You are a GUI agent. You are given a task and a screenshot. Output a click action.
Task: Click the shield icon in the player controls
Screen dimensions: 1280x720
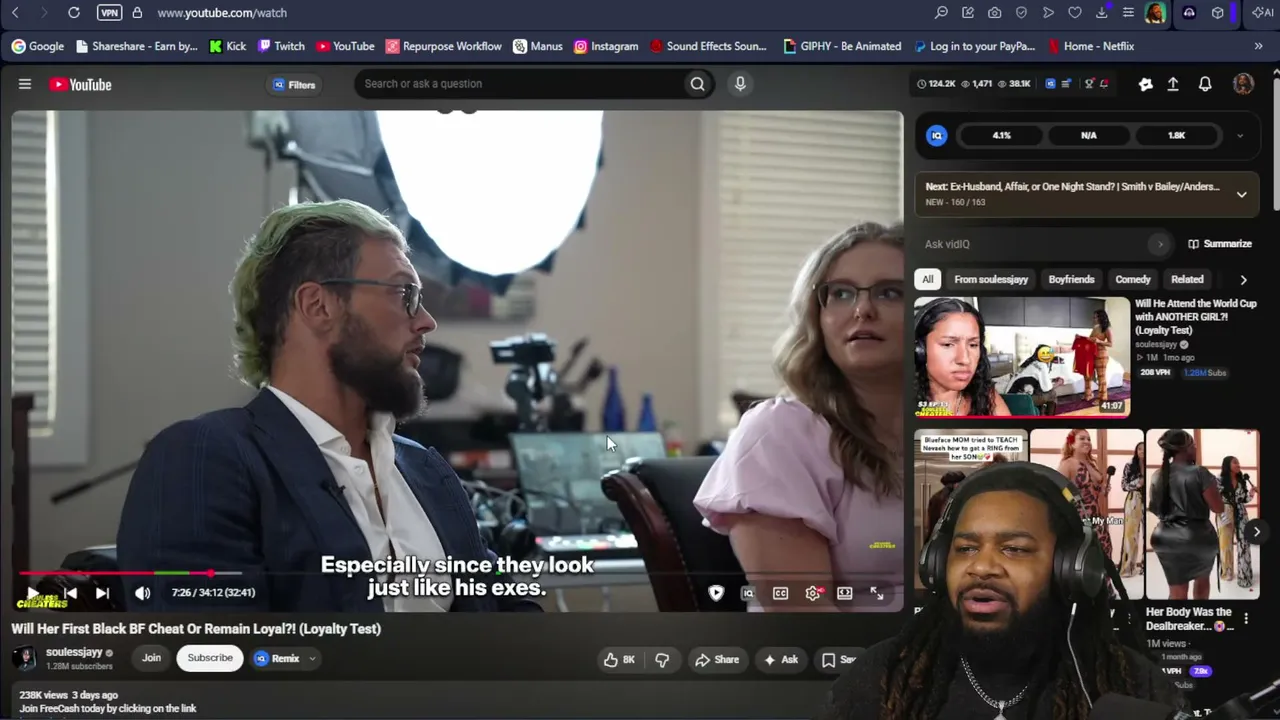click(x=716, y=593)
